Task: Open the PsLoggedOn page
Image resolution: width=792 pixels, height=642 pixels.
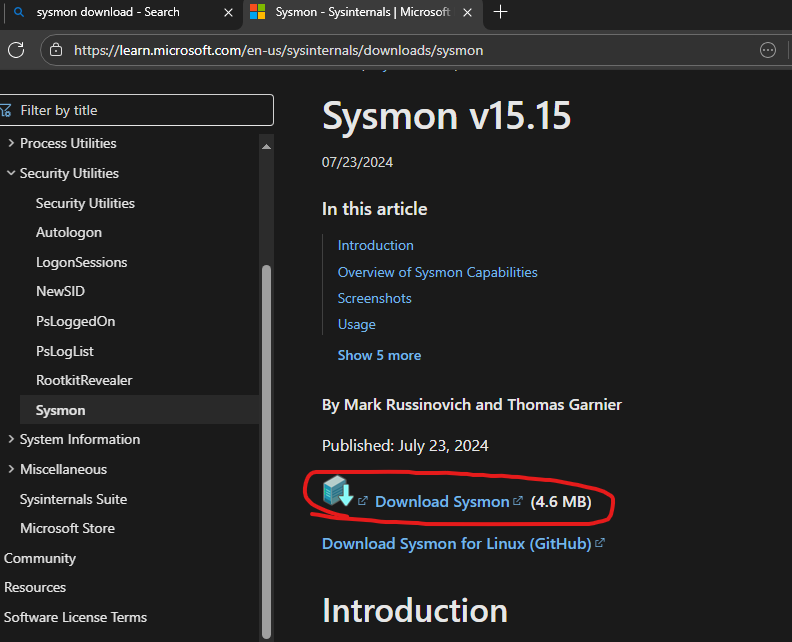Action: pyautogui.click(x=75, y=321)
